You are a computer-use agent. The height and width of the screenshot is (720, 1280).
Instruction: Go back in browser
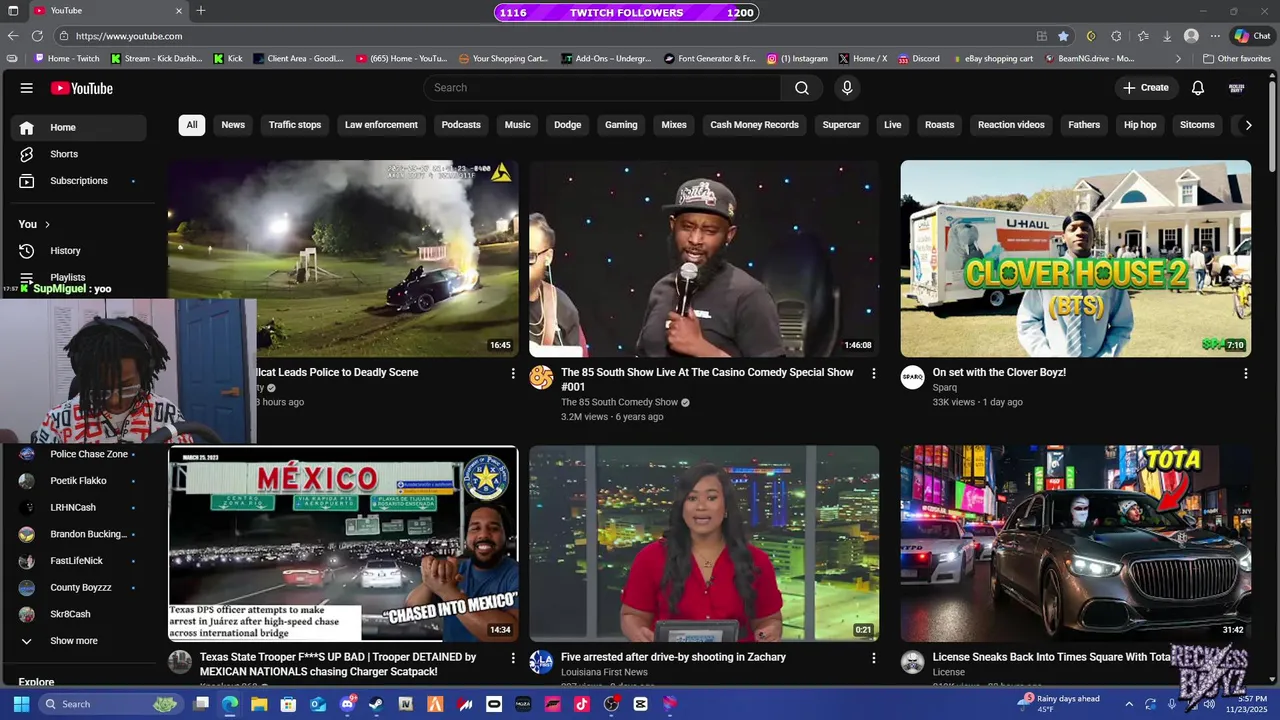[12, 36]
